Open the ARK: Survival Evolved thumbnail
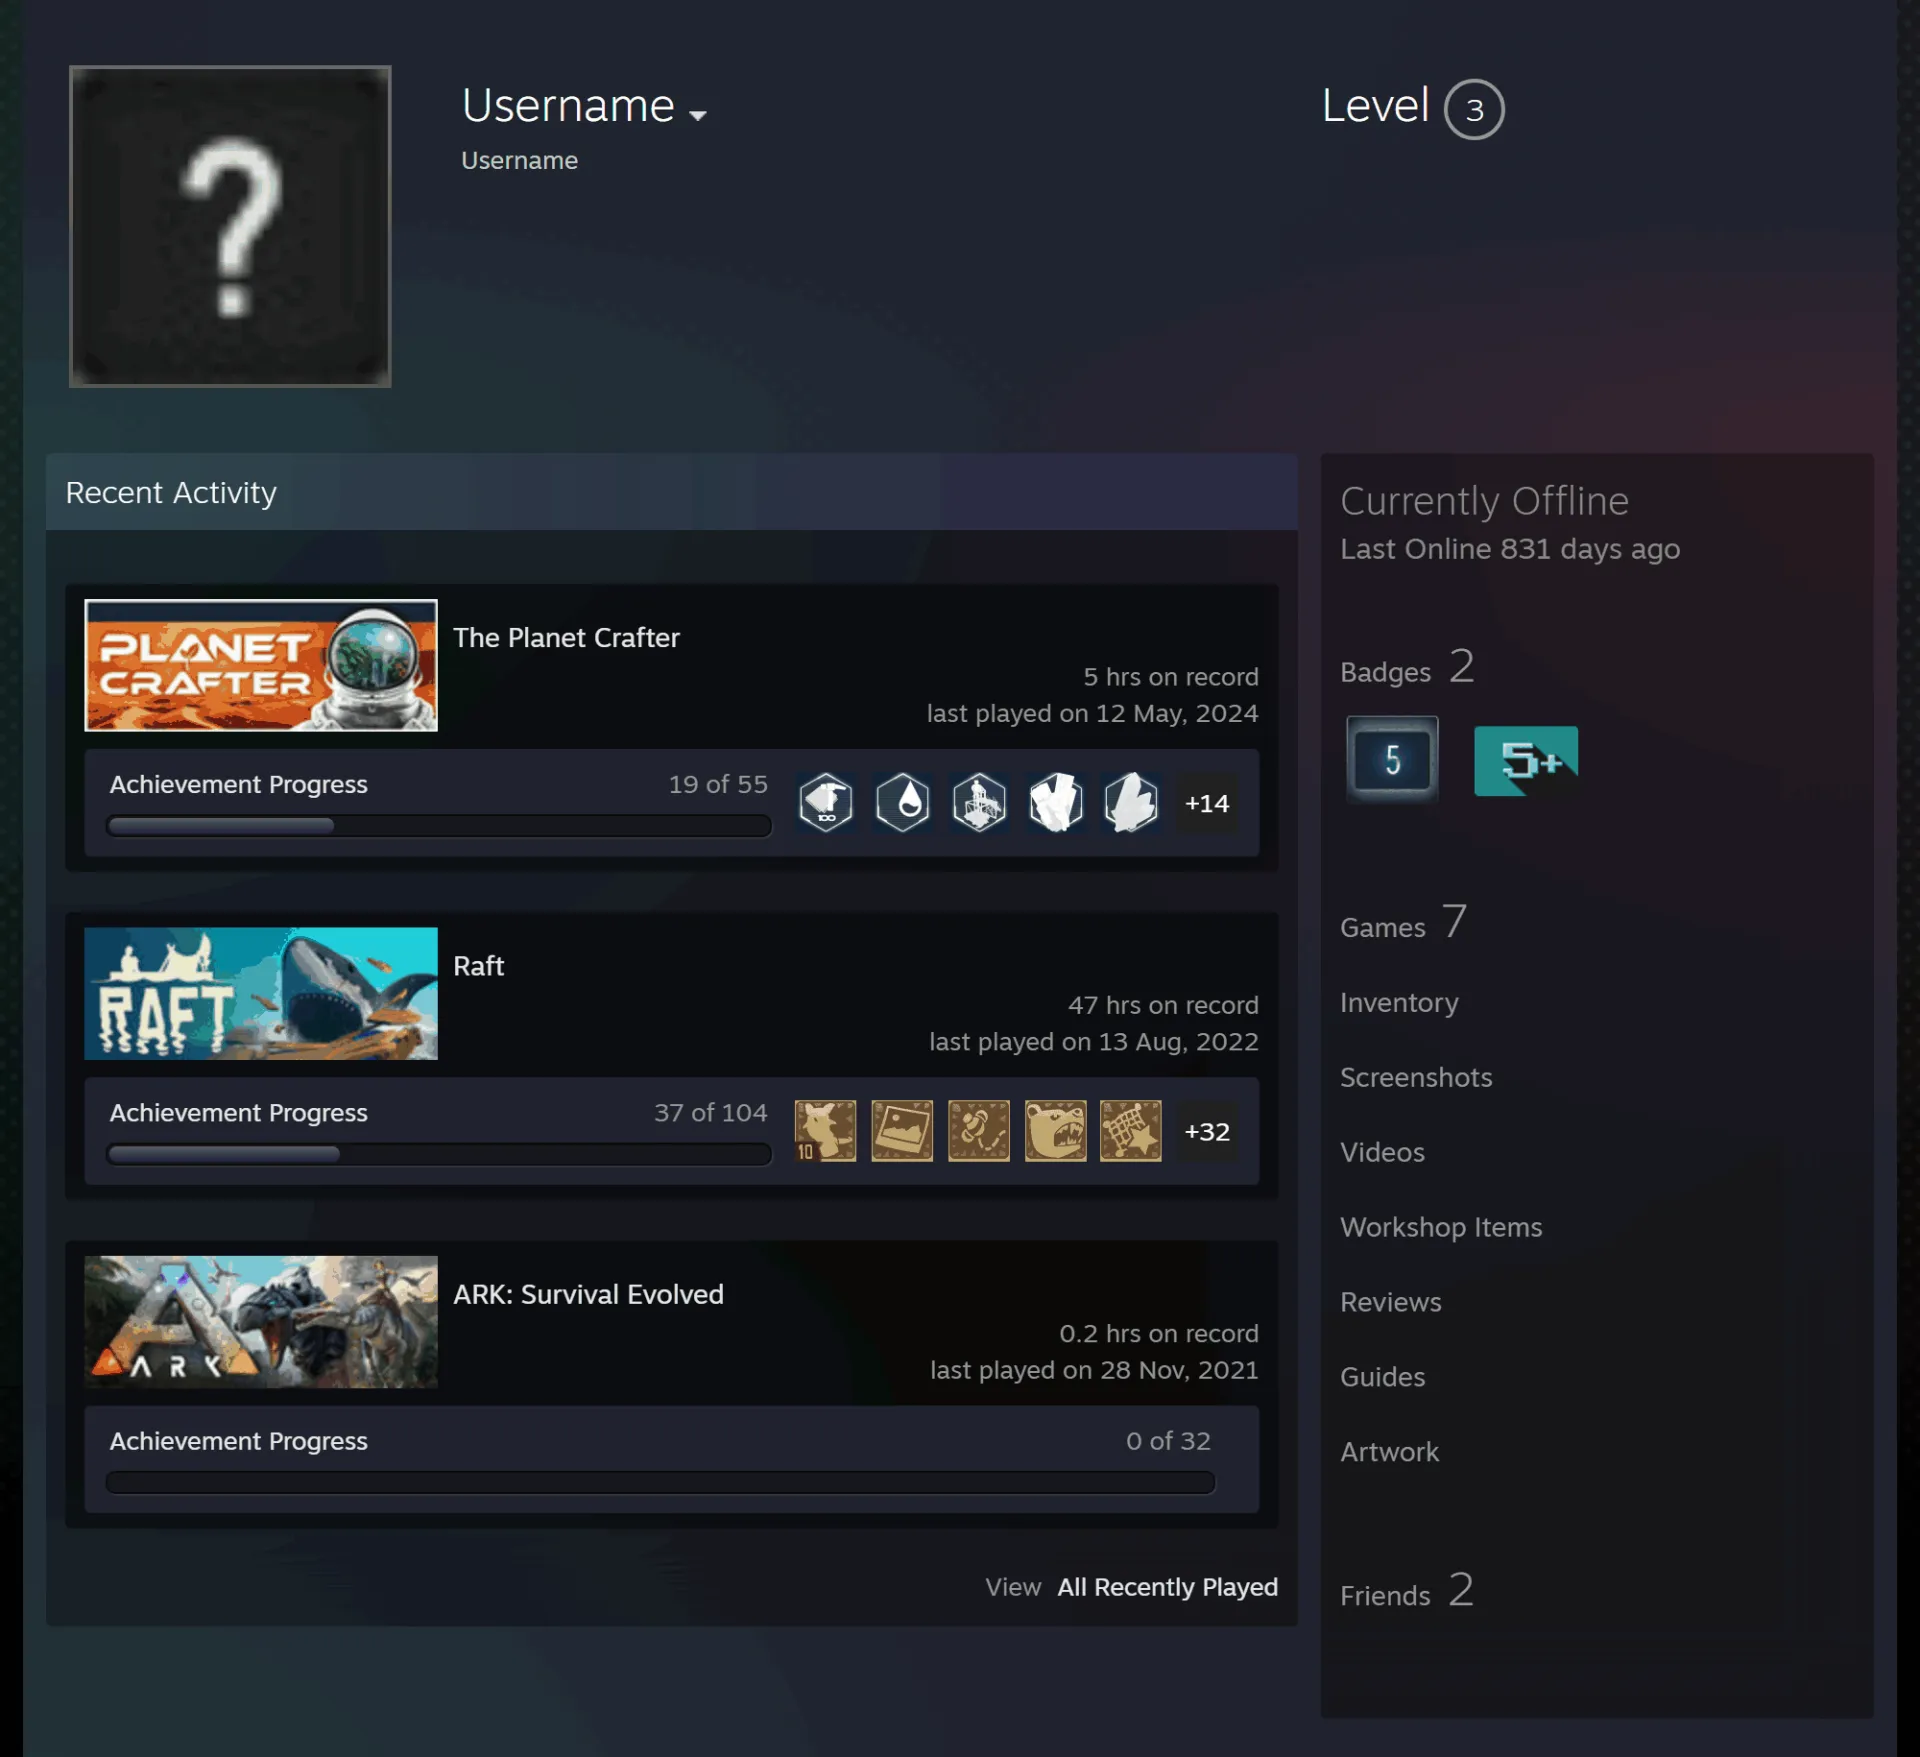This screenshot has width=1920, height=1757. coord(261,1321)
